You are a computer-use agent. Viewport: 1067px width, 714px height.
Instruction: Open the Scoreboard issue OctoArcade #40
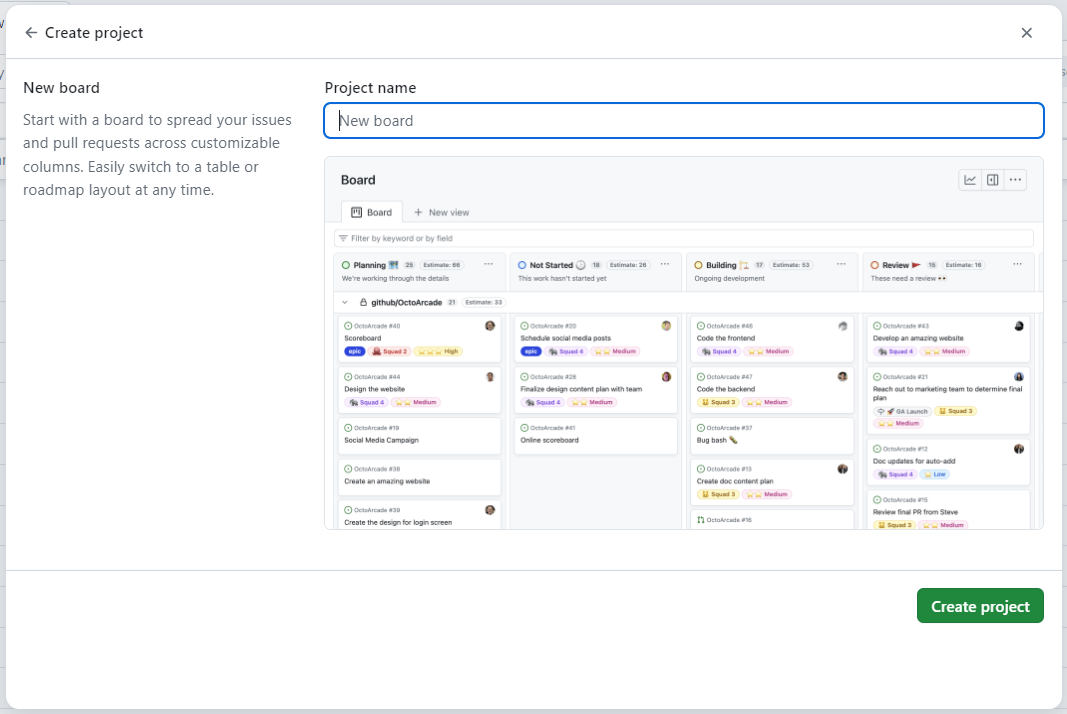[366, 338]
